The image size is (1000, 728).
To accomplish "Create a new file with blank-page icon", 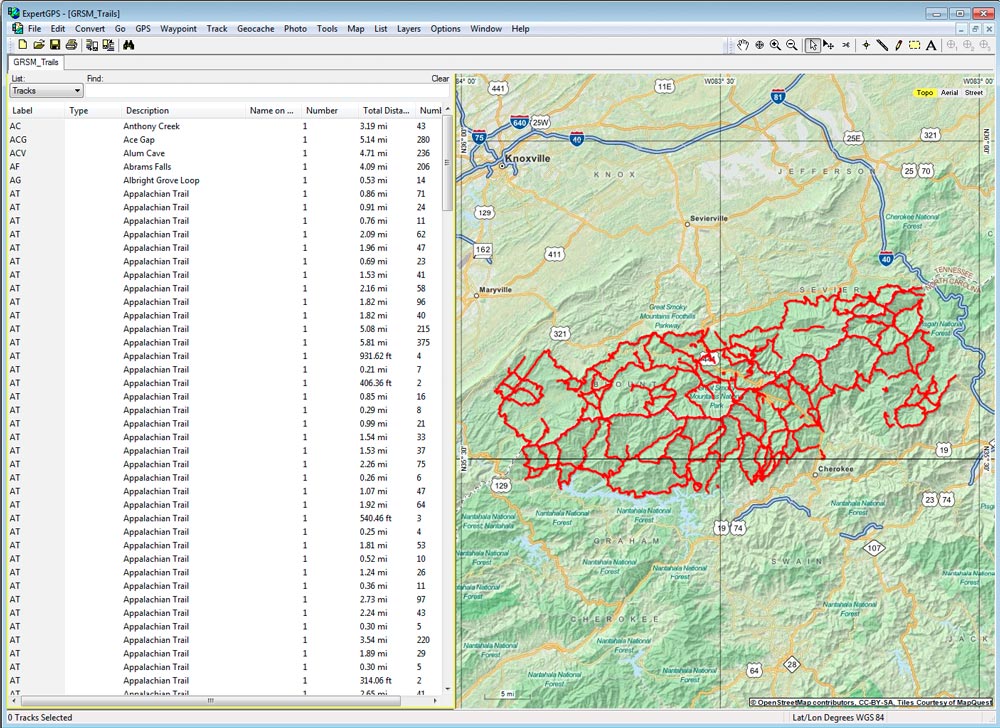I will (23, 45).
